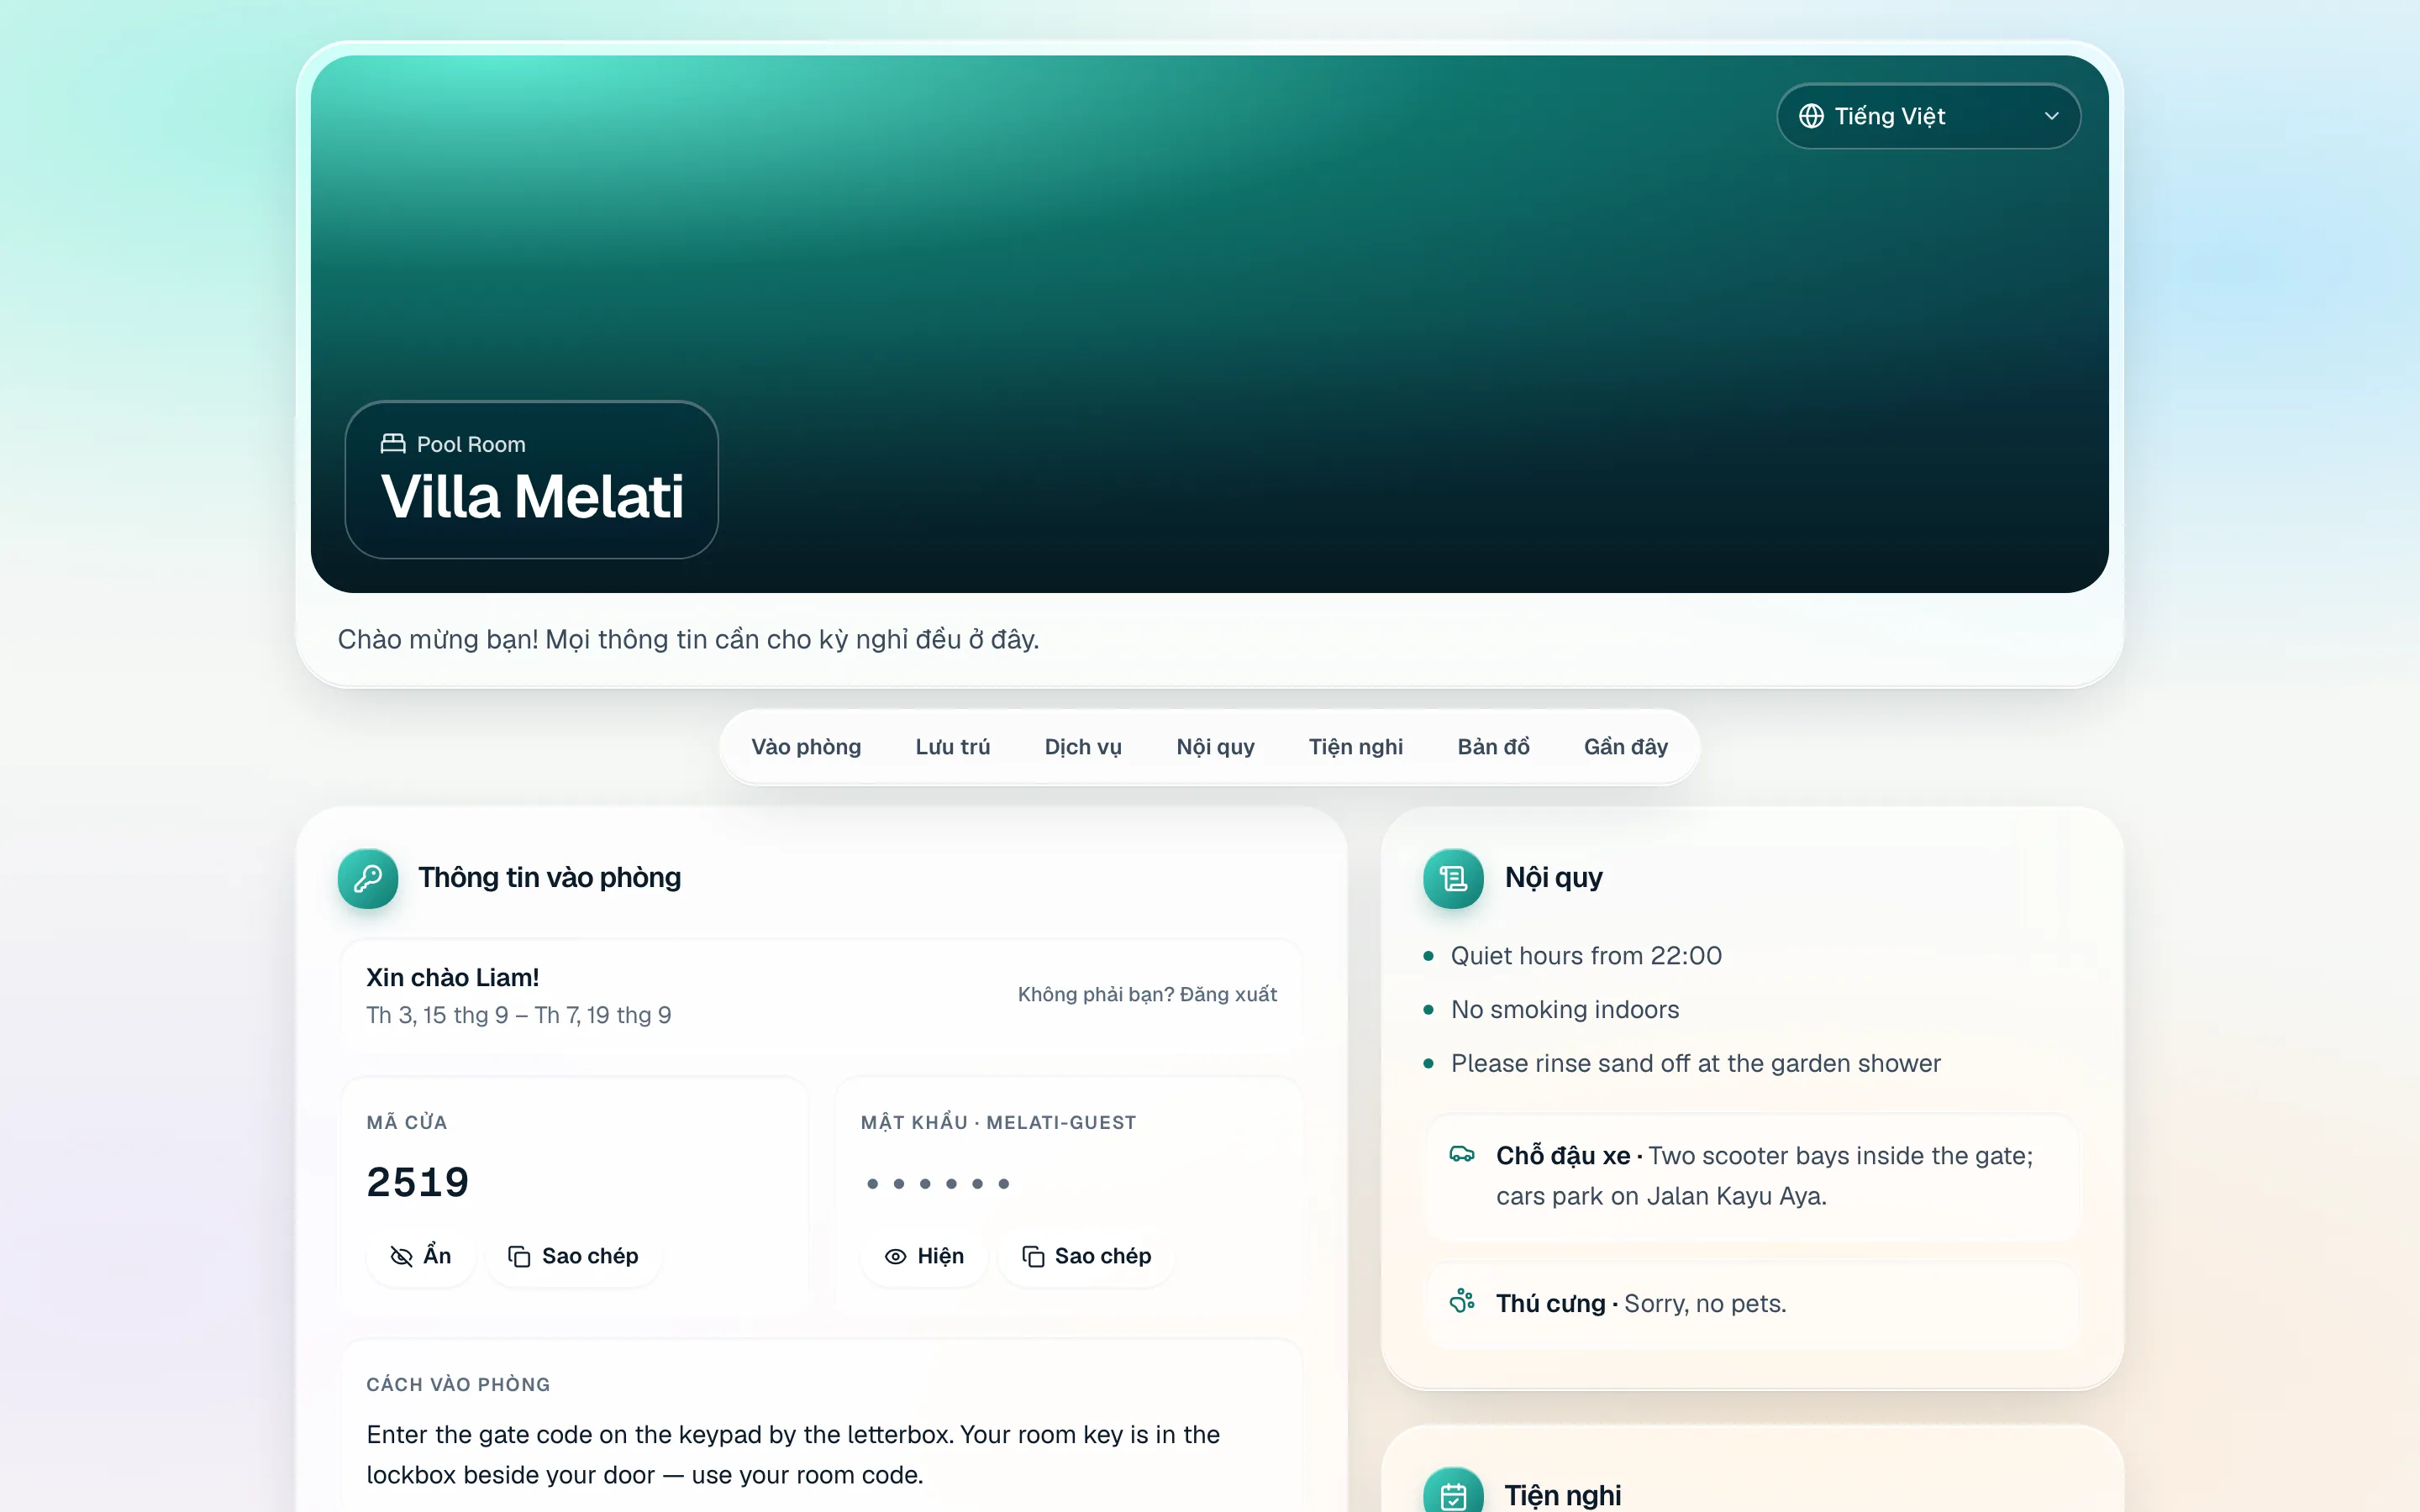Click the greeting Xin chào Liam!
The height and width of the screenshot is (1512, 2420).
pos(453,977)
